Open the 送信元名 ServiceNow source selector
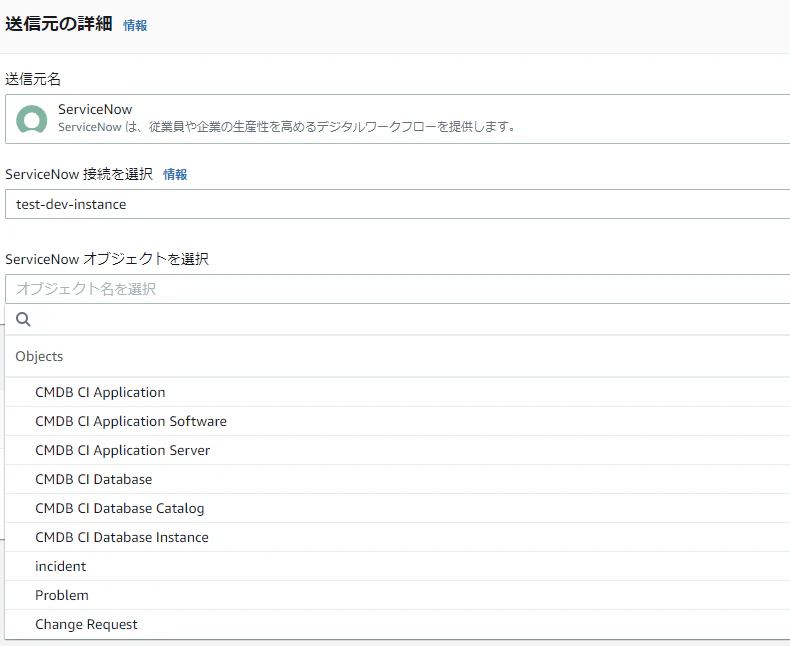 [398, 119]
